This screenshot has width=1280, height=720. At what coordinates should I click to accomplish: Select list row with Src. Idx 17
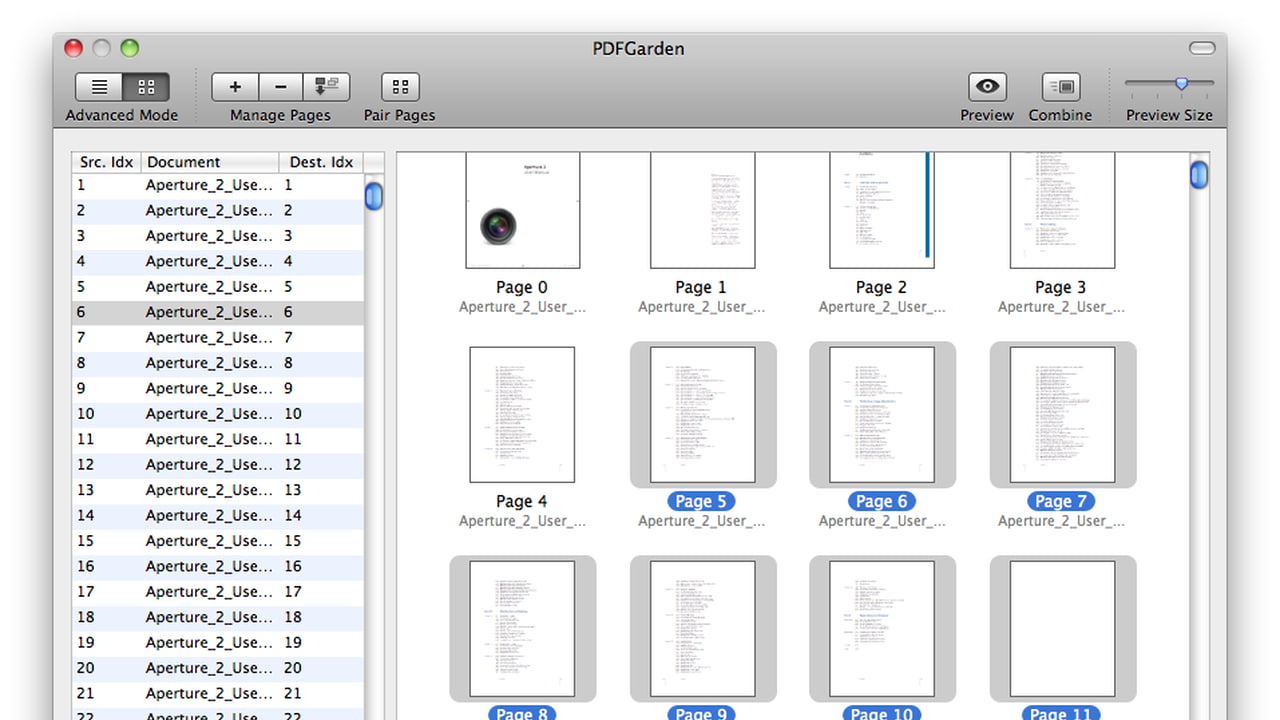click(218, 592)
